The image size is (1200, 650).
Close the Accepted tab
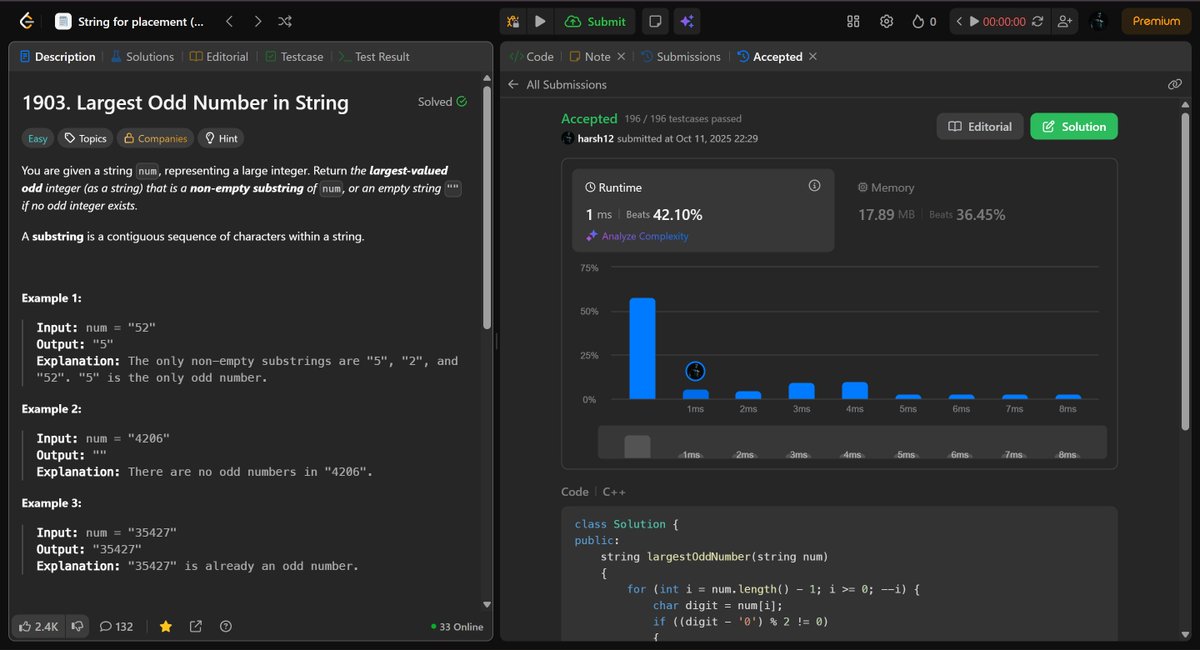tap(813, 57)
